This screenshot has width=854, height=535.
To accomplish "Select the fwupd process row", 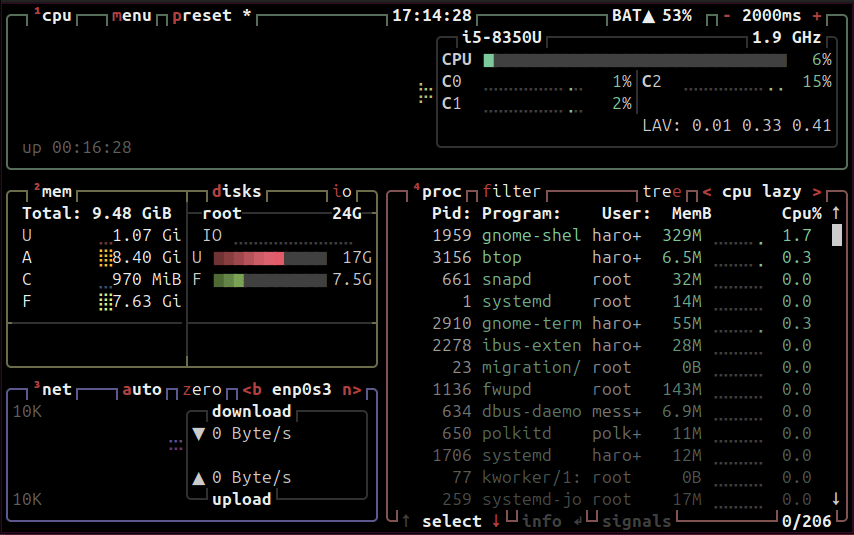I will [x=621, y=390].
